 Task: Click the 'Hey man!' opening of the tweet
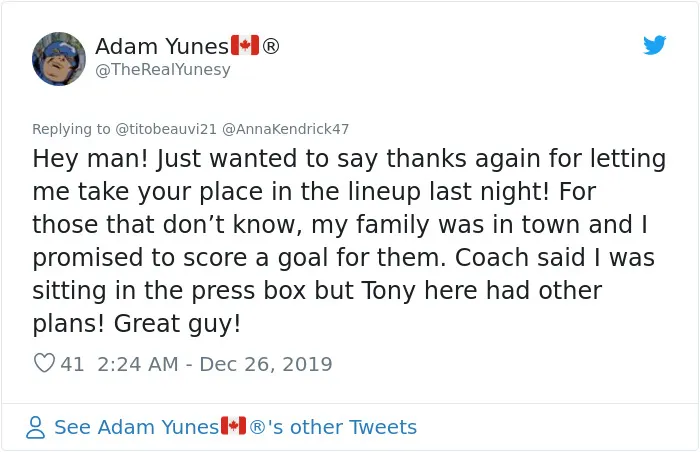tap(90, 159)
